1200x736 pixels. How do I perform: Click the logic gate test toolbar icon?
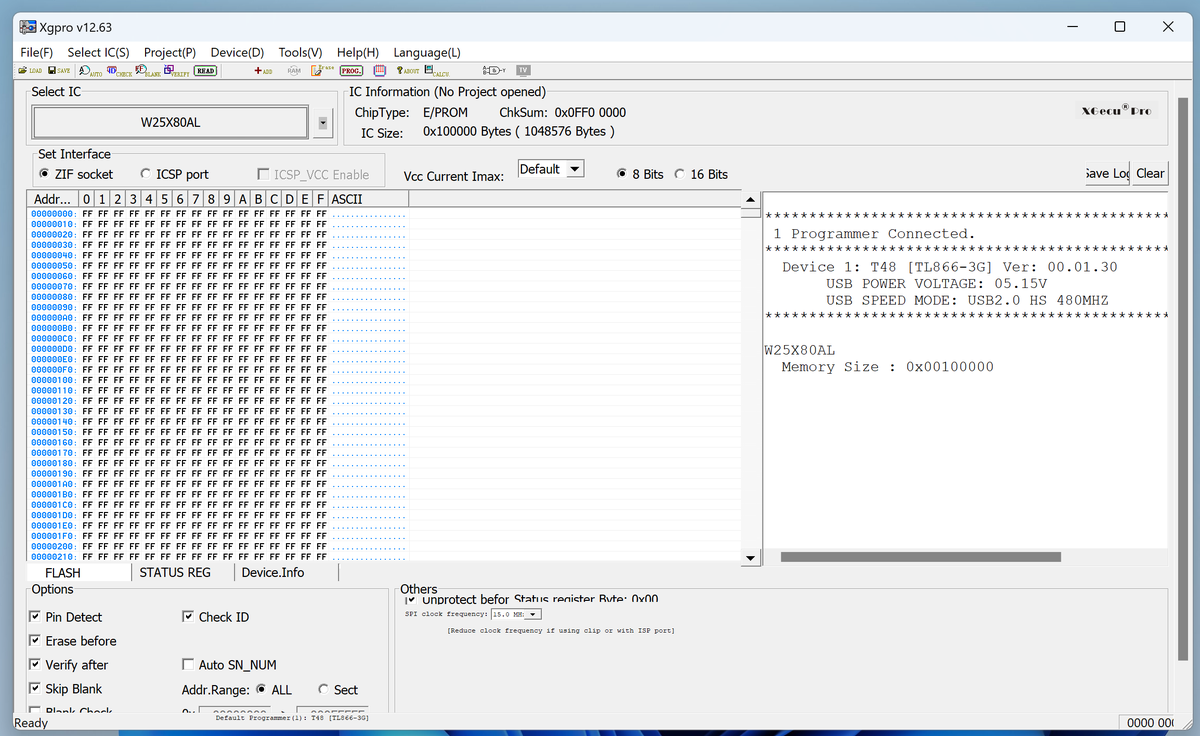click(x=494, y=70)
